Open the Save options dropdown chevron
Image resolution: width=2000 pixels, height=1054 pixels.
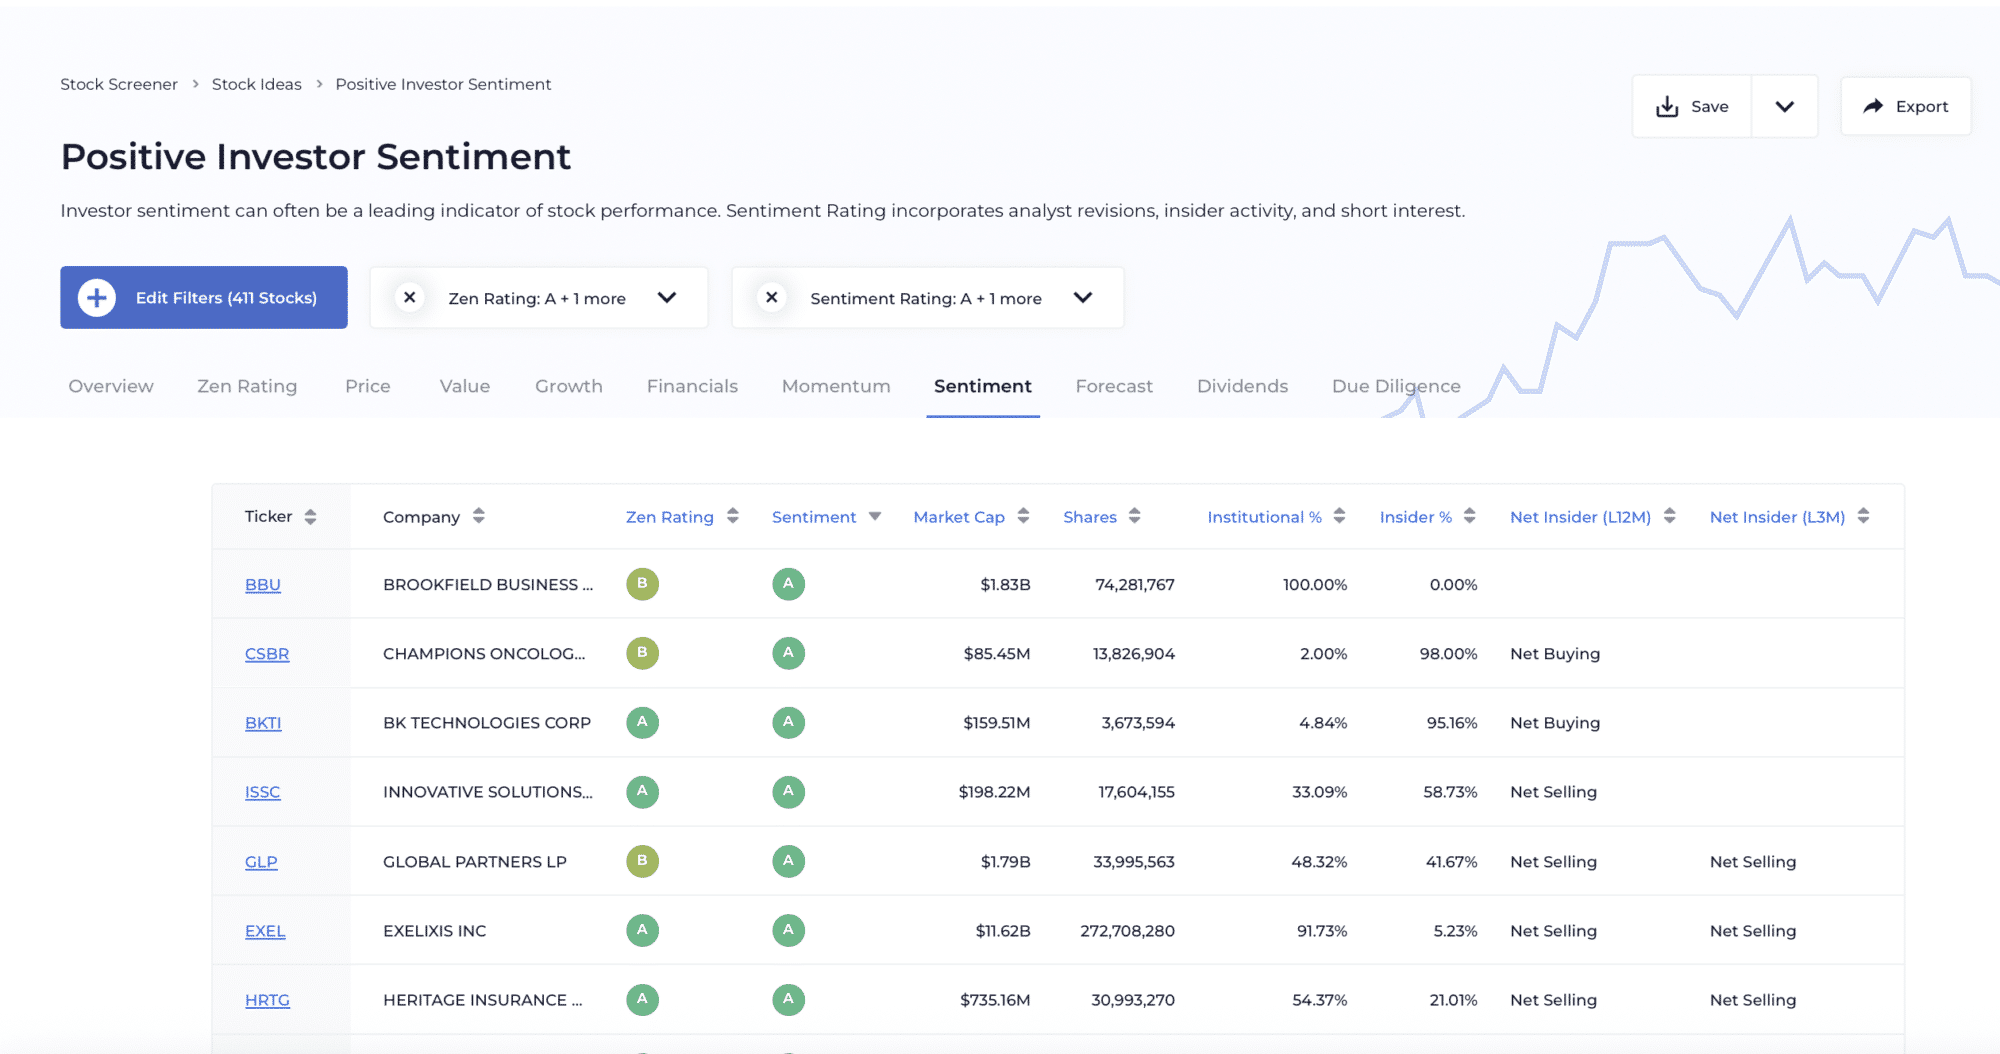click(1784, 107)
